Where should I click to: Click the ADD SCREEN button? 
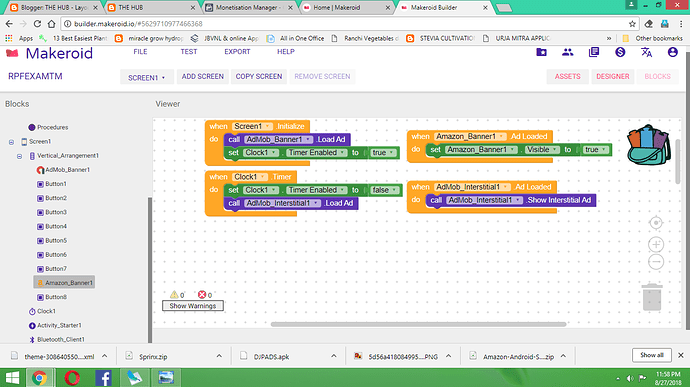coord(203,77)
